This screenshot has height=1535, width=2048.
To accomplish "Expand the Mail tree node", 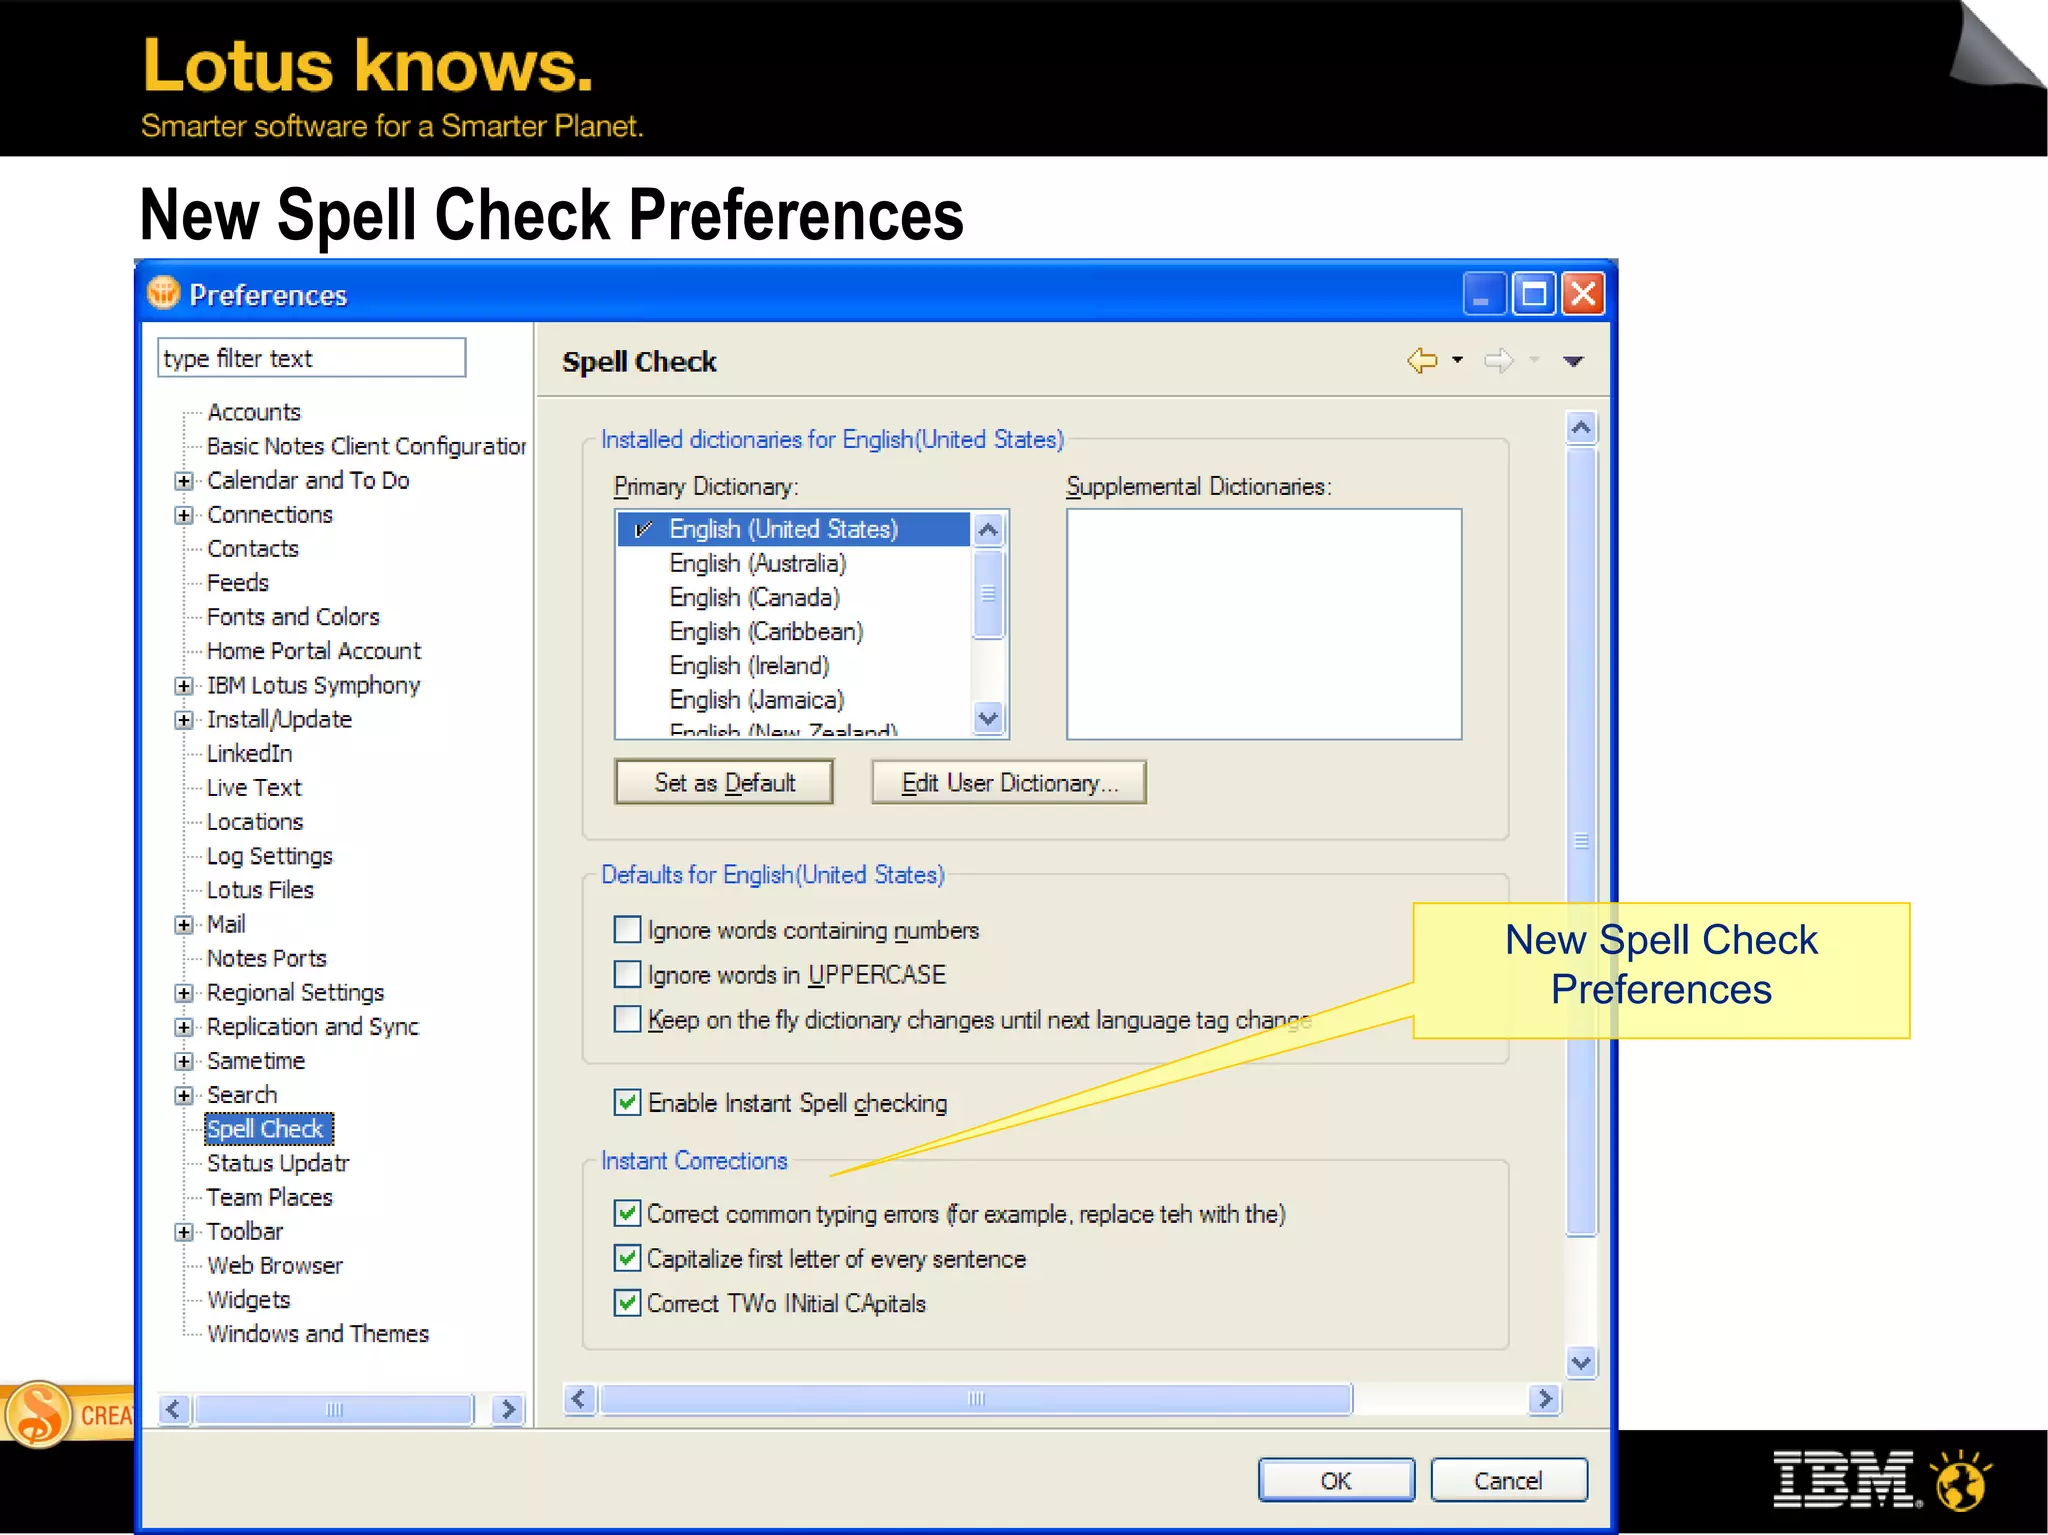I will coord(183,925).
